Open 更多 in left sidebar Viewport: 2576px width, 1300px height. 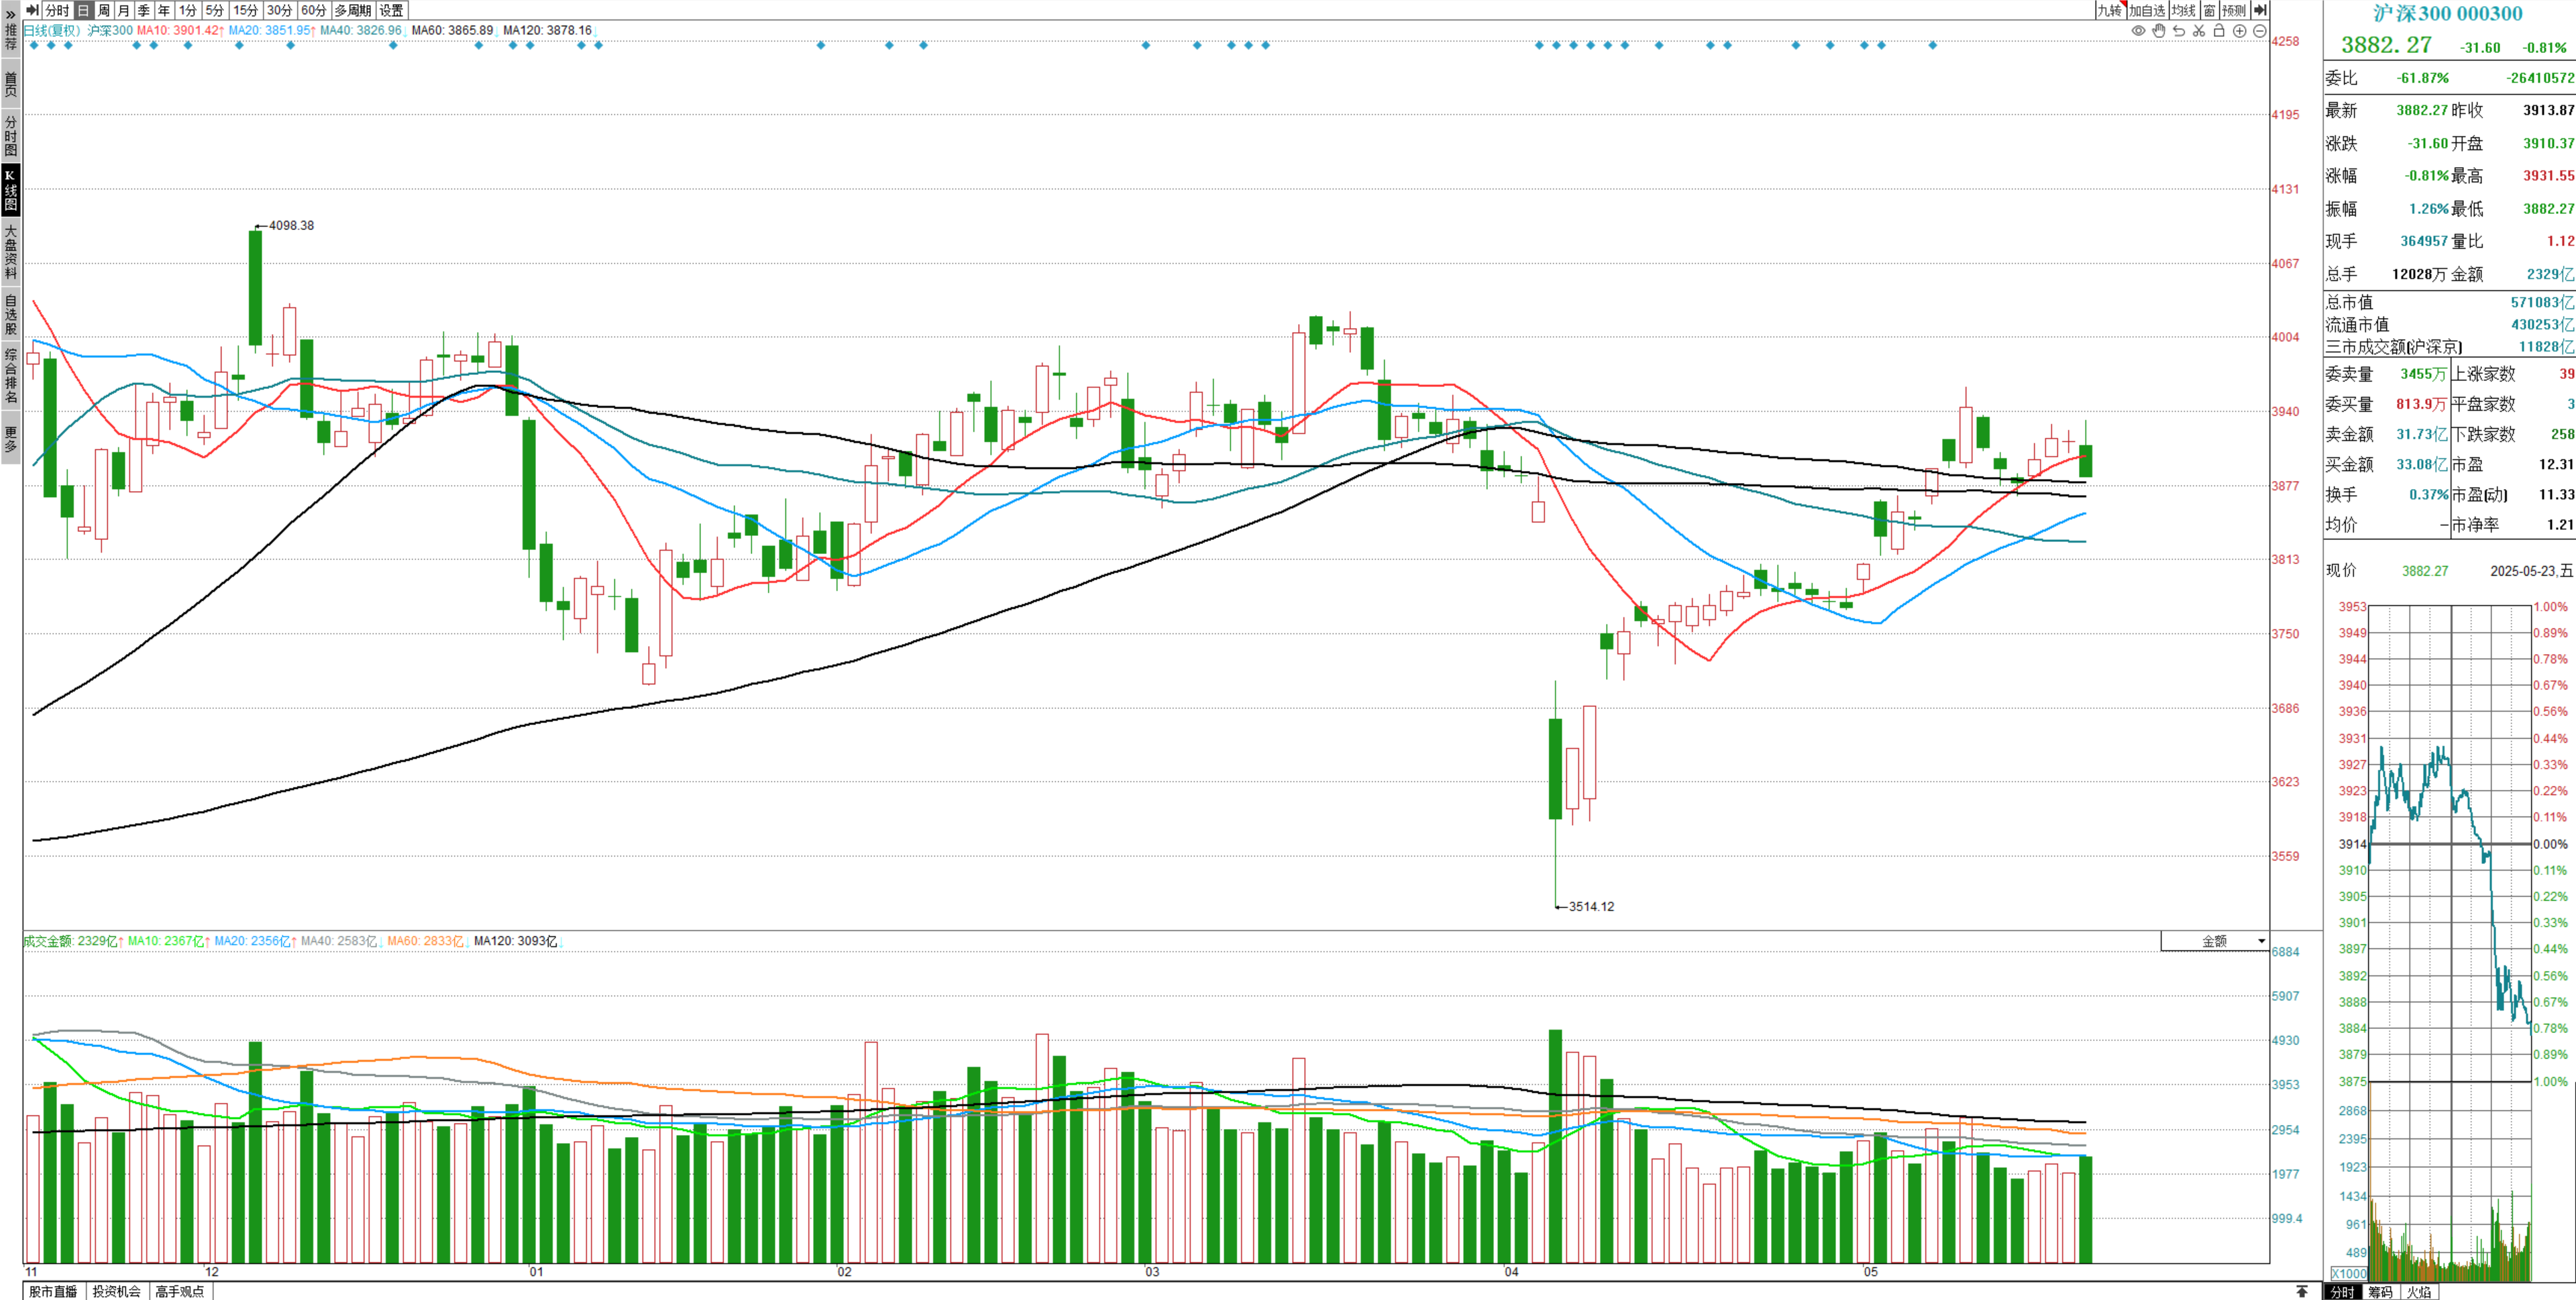10,438
